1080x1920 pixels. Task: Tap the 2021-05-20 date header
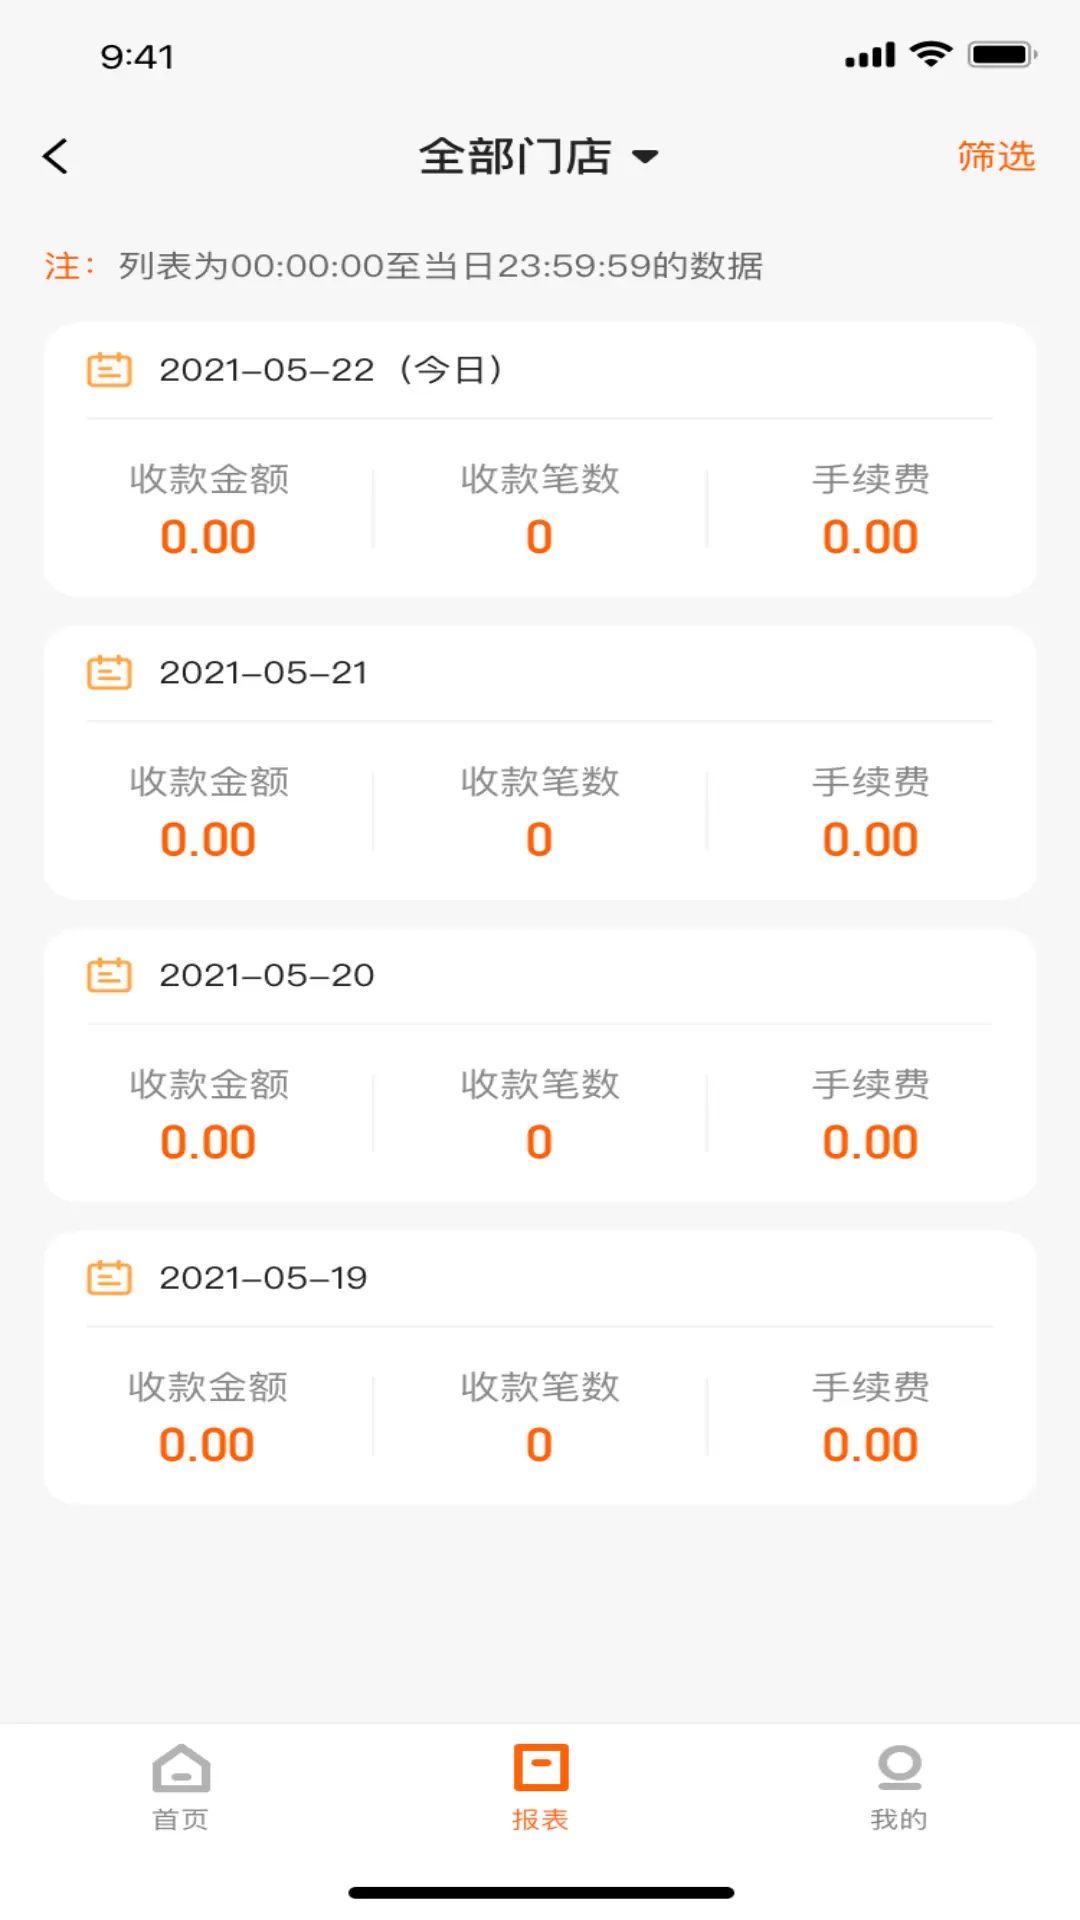(x=267, y=975)
